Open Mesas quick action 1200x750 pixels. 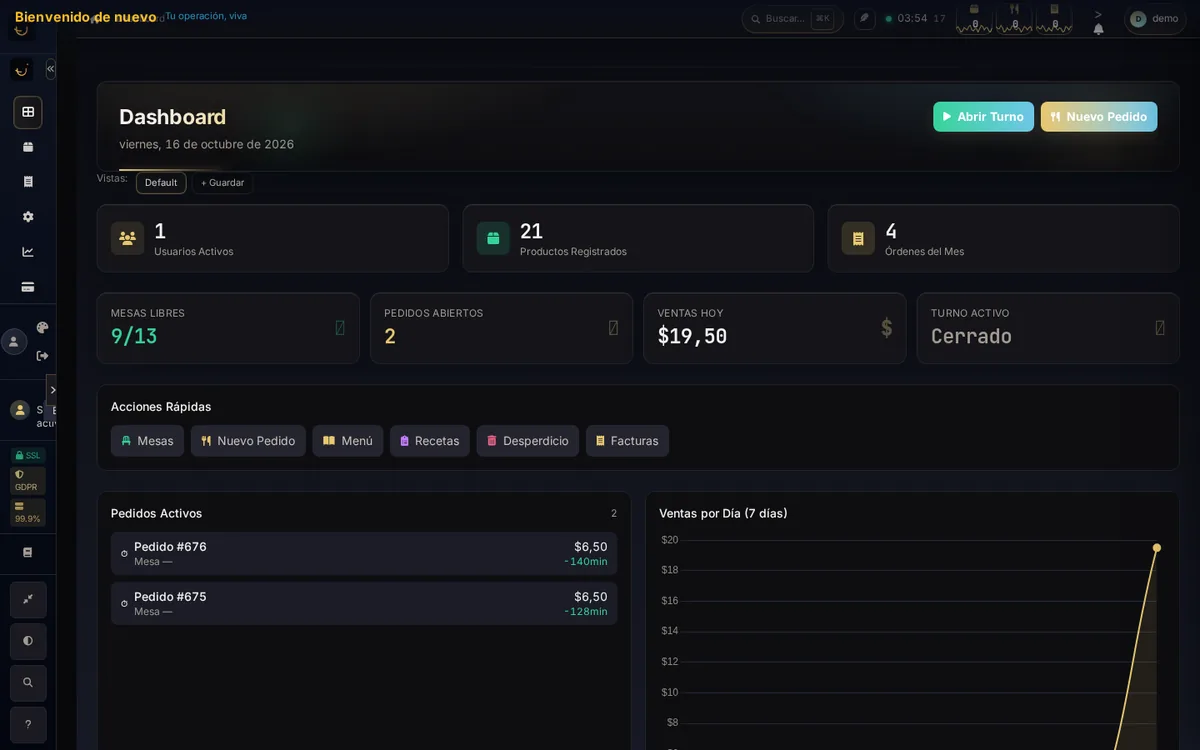147,441
